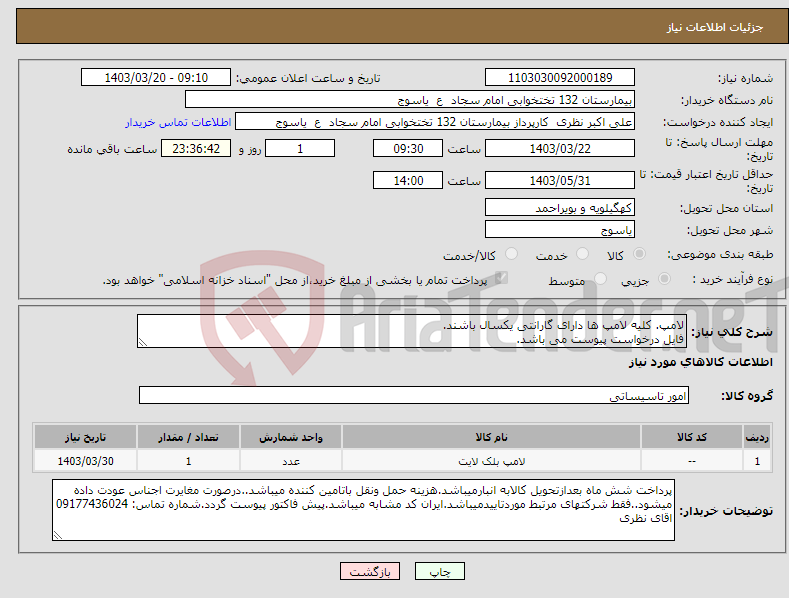Click the طبقه بندی موضوعی label
Viewport: 789px width, 598px height.
pos(720,254)
